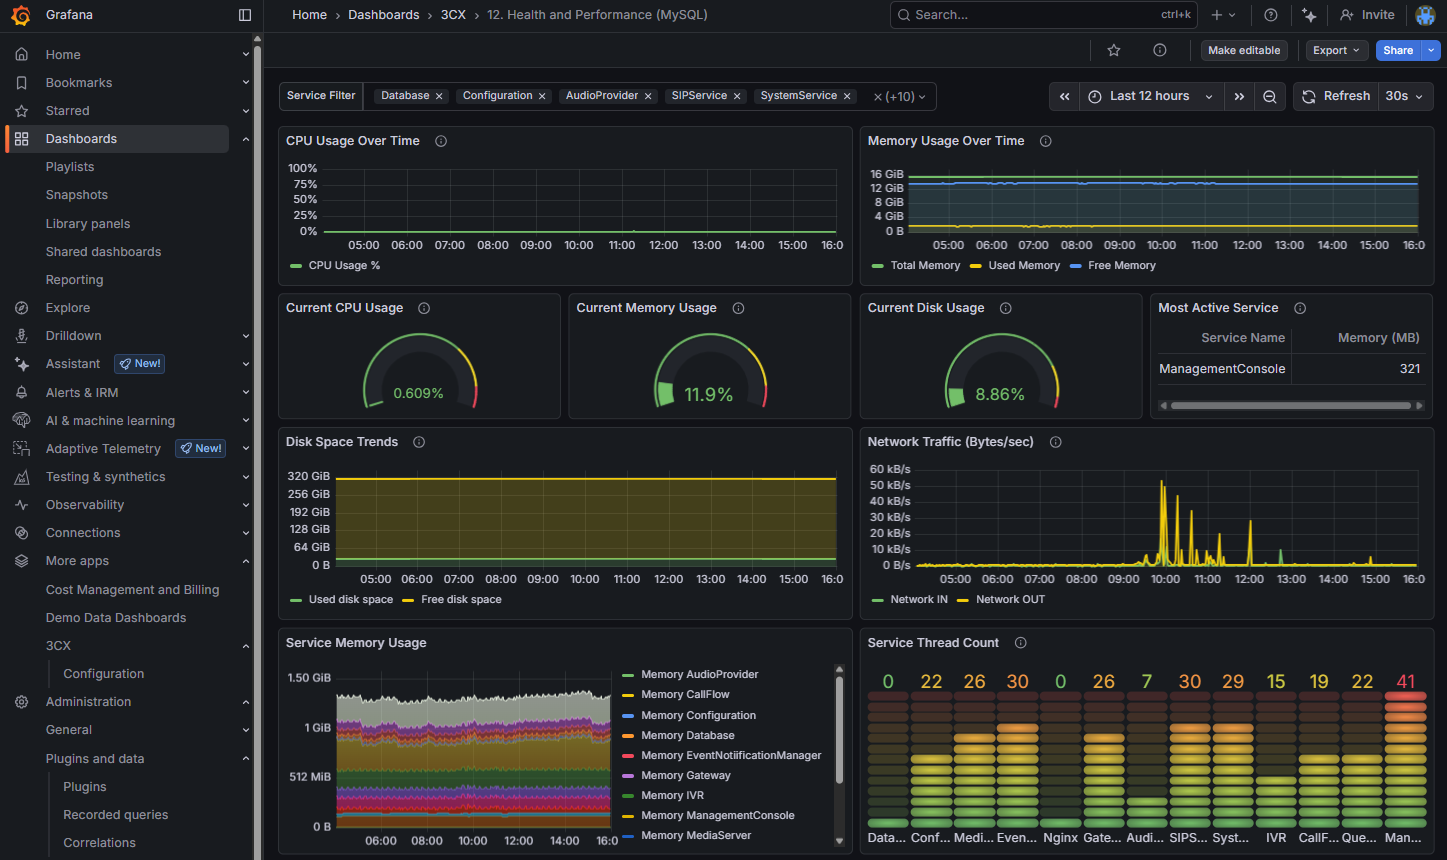Remove the SystemService filter chip
This screenshot has height=860, width=1447.
click(x=847, y=96)
